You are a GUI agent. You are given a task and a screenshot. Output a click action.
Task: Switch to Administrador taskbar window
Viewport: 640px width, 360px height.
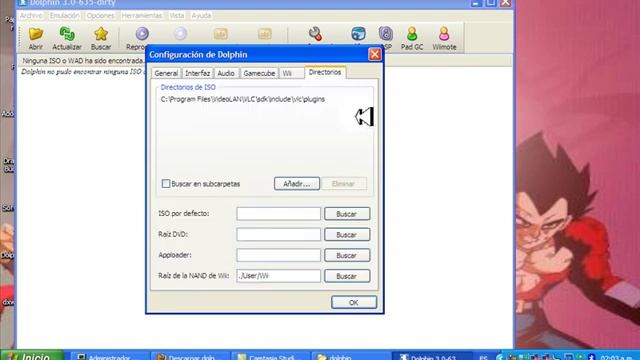click(x=109, y=356)
